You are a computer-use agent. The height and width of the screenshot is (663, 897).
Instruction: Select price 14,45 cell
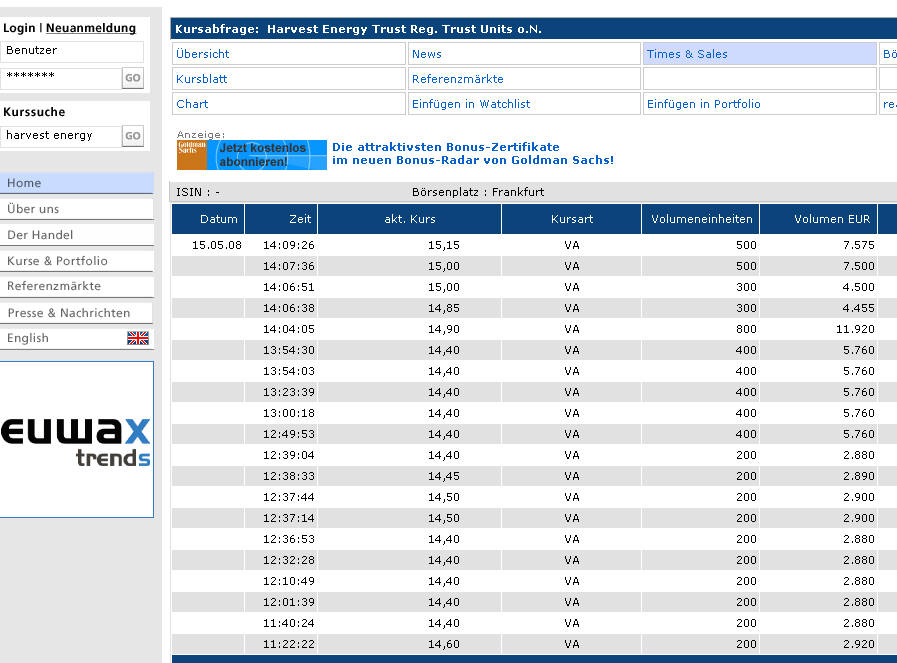(443, 476)
